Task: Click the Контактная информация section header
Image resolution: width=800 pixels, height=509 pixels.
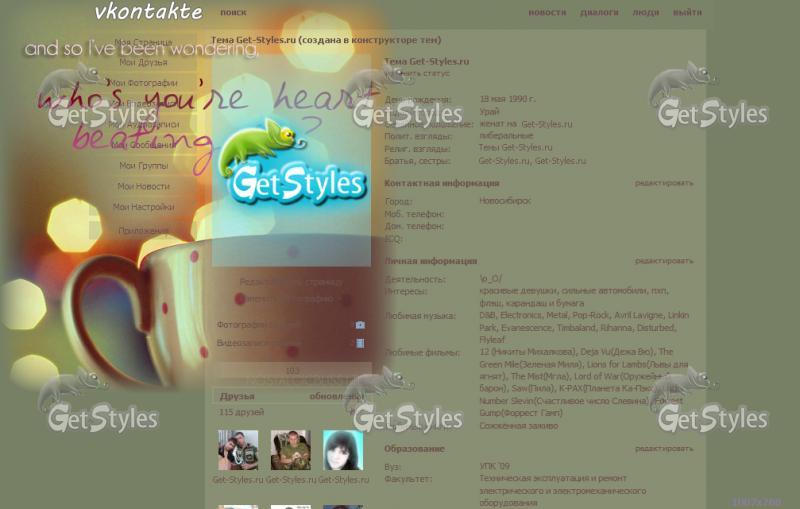Action: (442, 183)
